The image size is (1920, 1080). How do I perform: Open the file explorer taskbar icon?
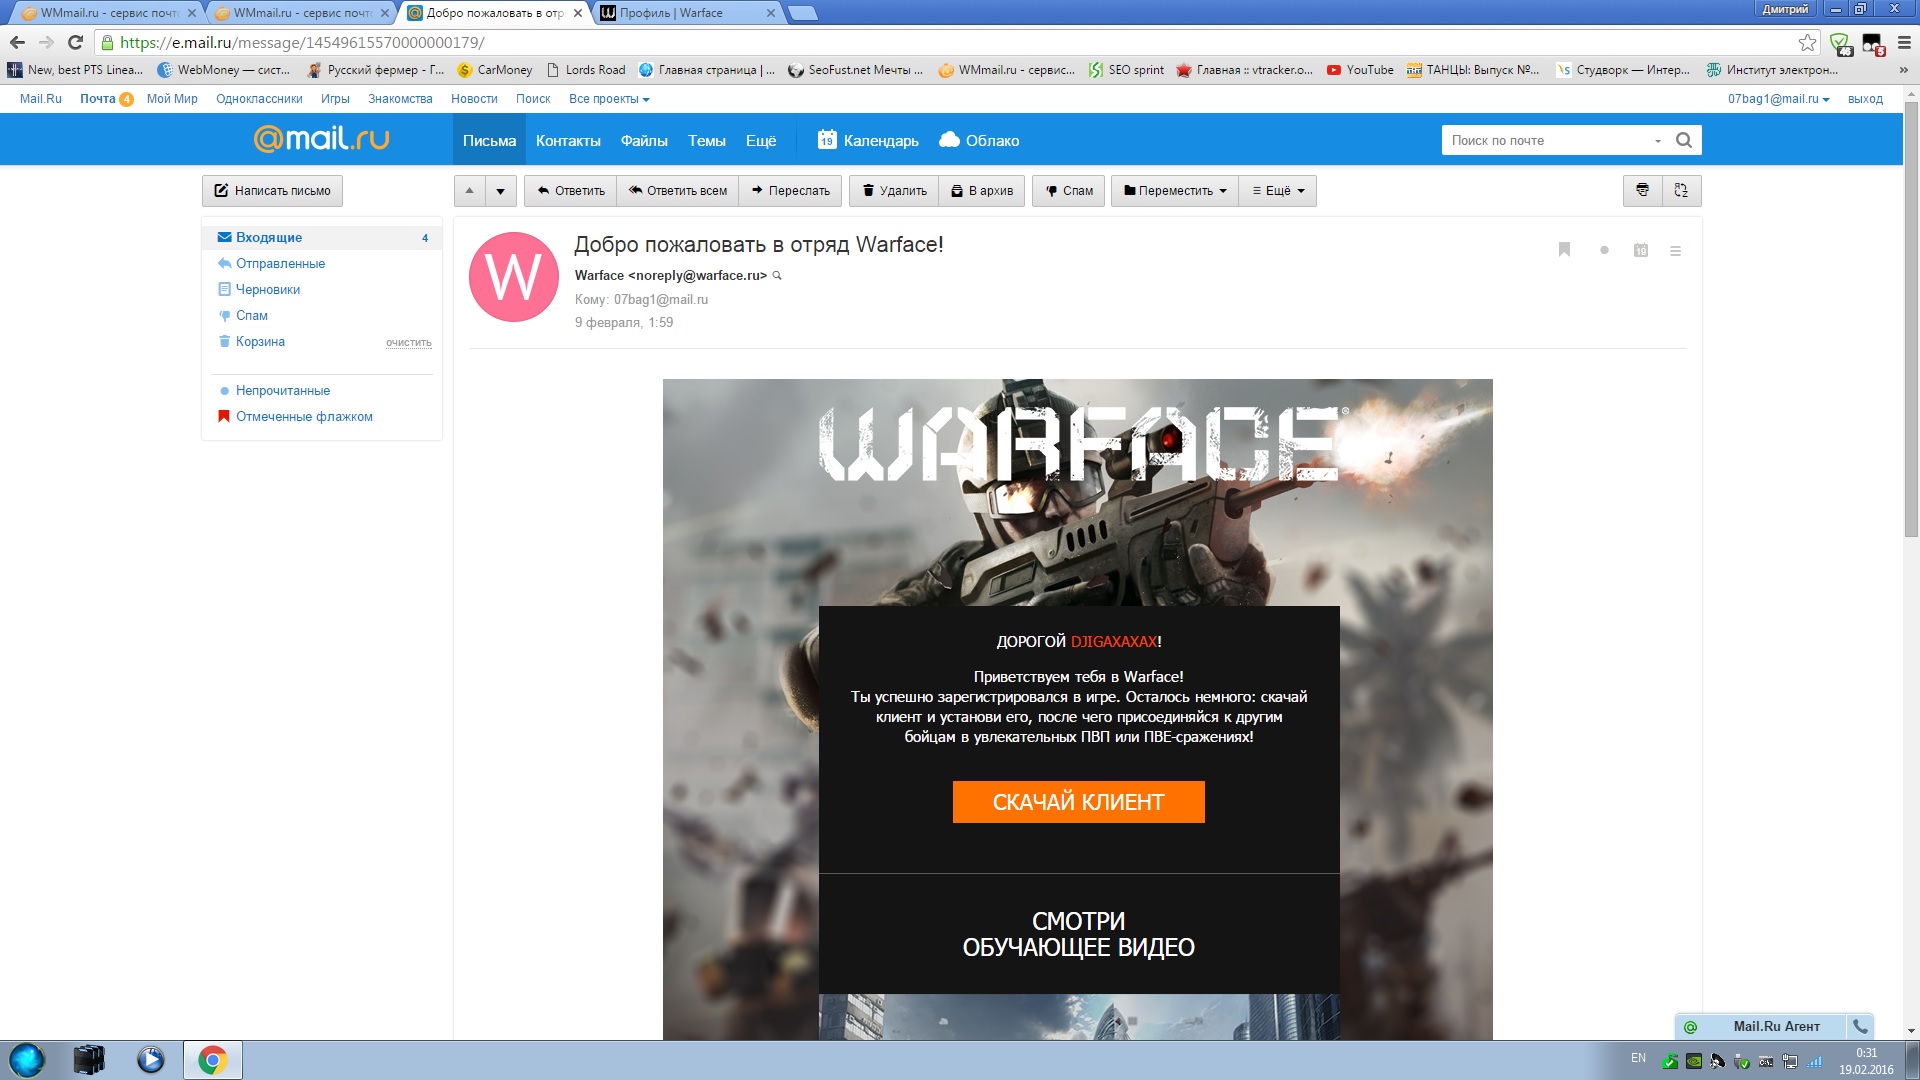(x=88, y=1060)
